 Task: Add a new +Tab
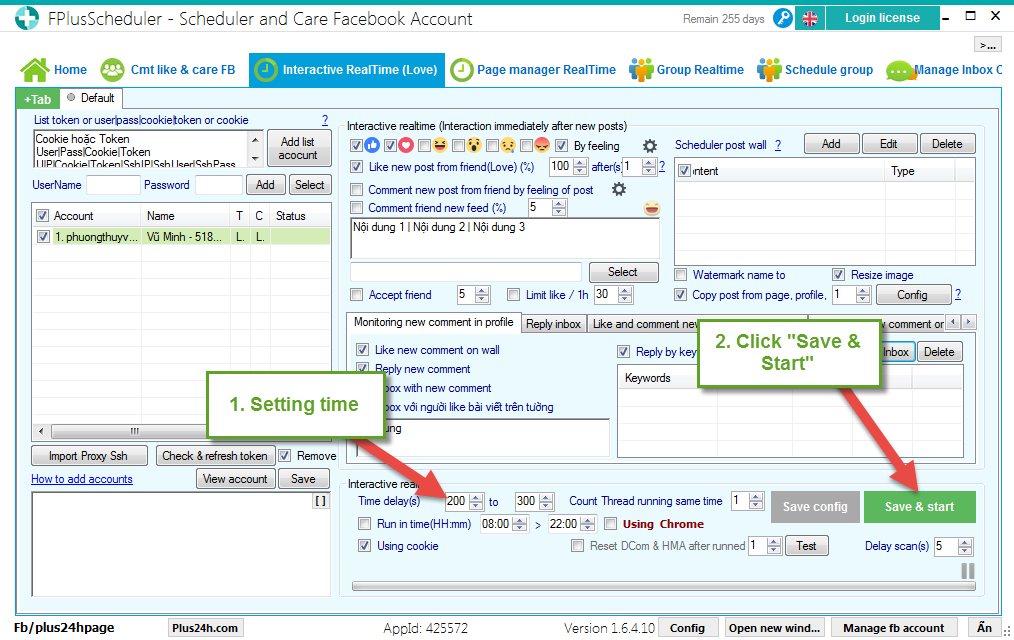tap(38, 99)
